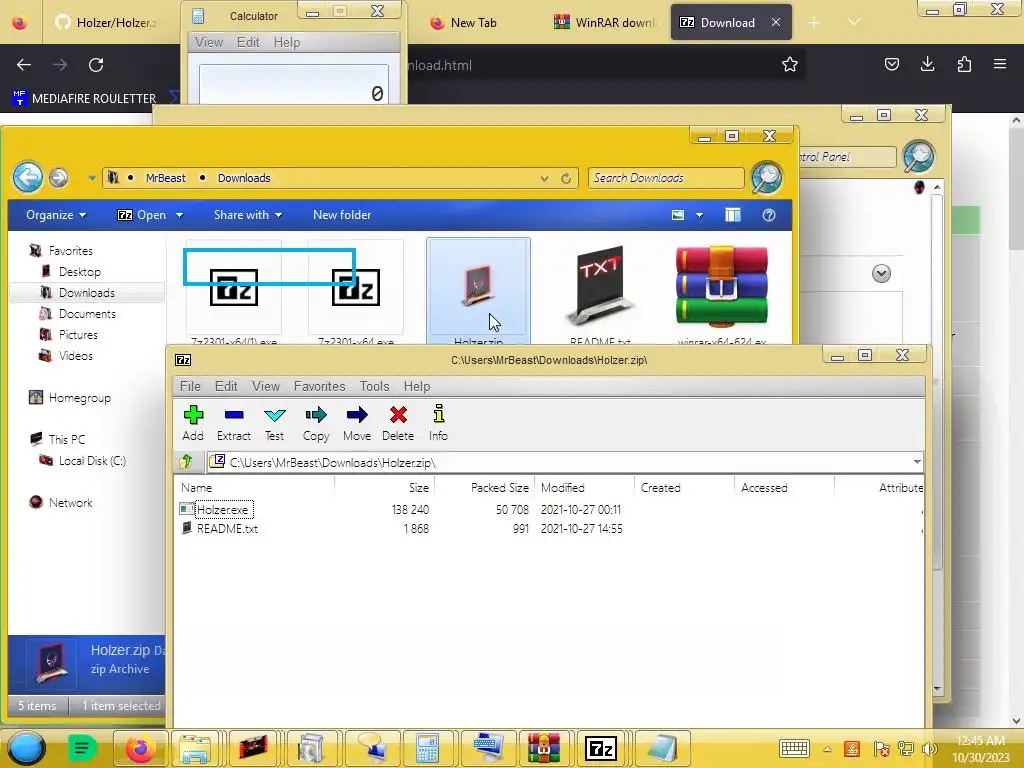This screenshot has height=768, width=1024.
Task: Open Tools menu in 7-Zip
Action: pyautogui.click(x=374, y=386)
